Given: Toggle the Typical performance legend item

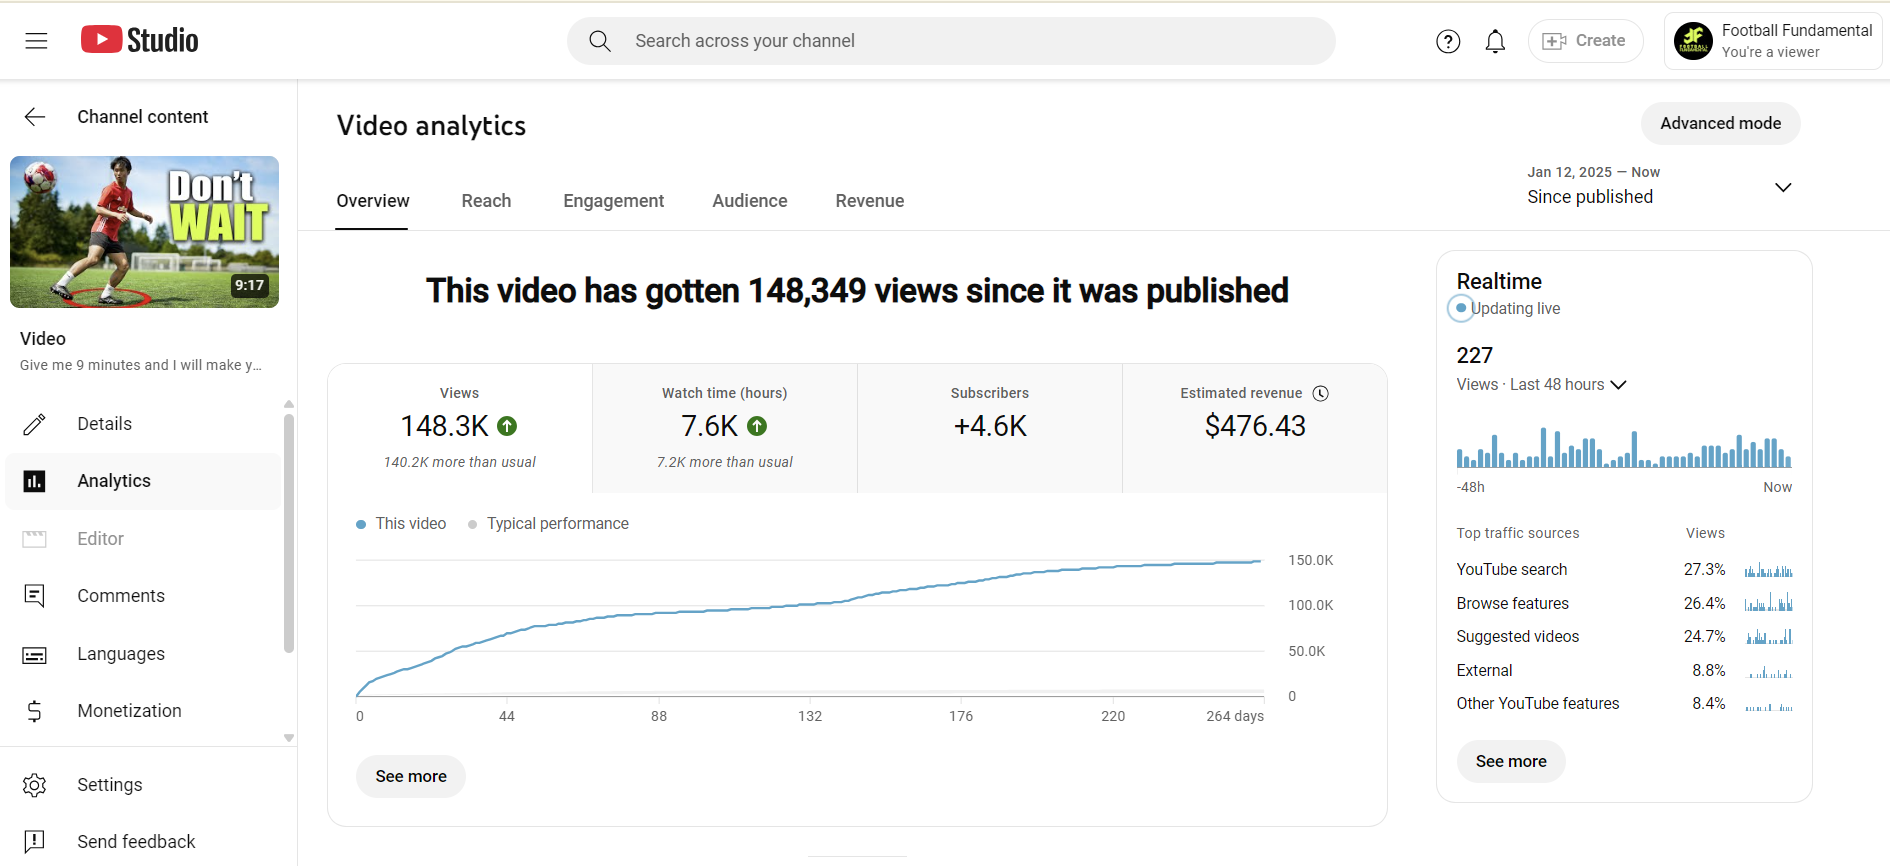Looking at the screenshot, I should click(x=548, y=524).
